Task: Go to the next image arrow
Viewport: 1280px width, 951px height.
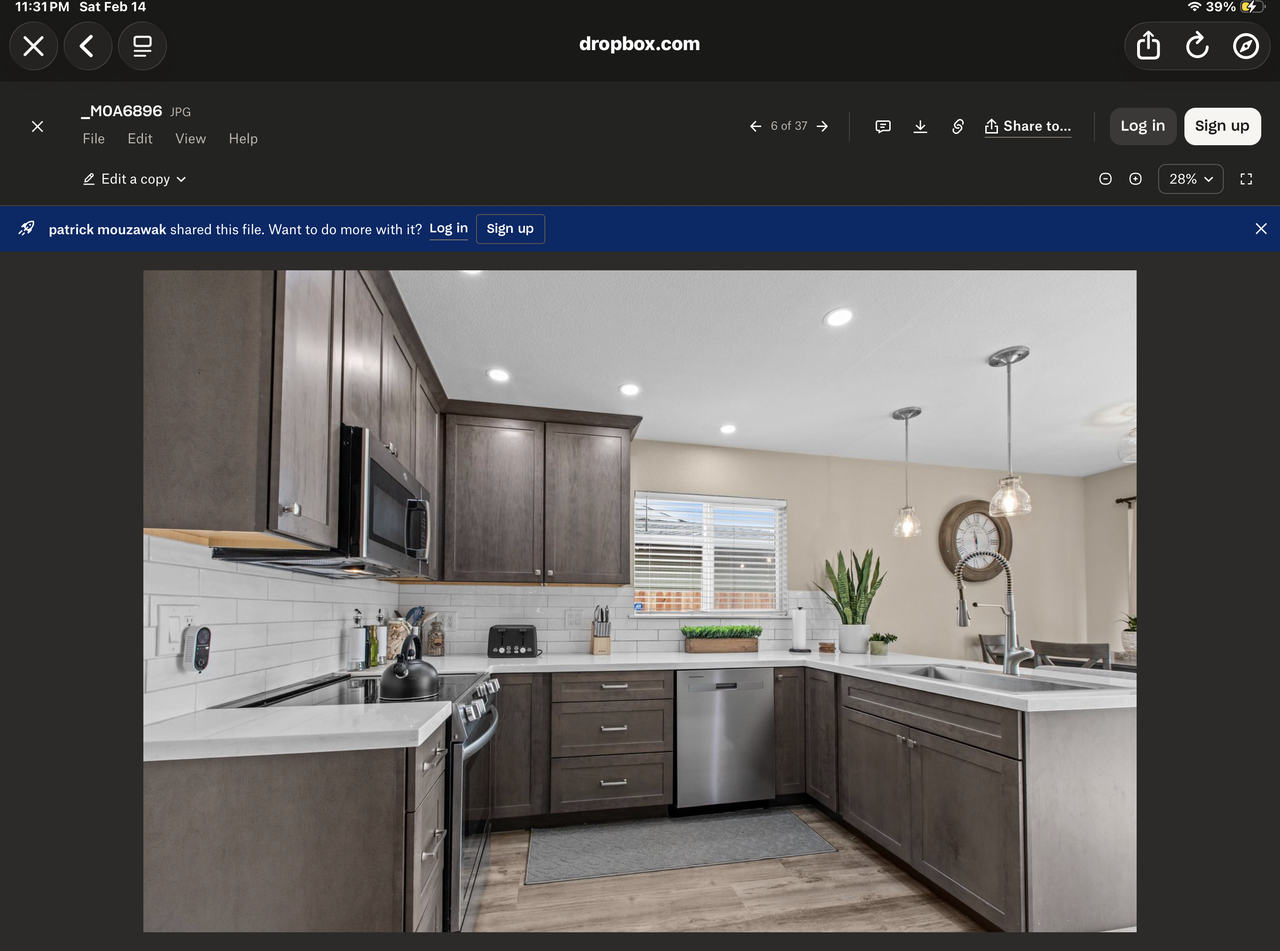Action: click(x=822, y=126)
